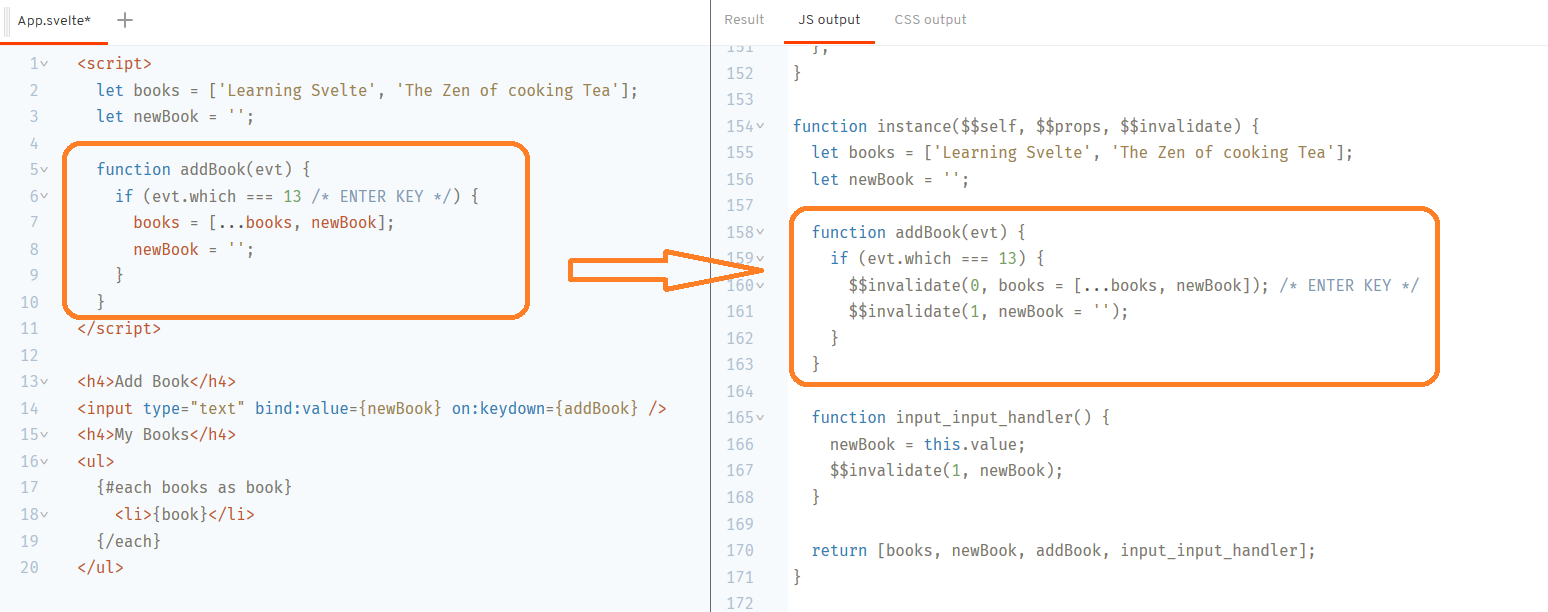The width and height of the screenshot is (1548, 612).
Task: Select the App.svelte file tab
Action: [54, 19]
